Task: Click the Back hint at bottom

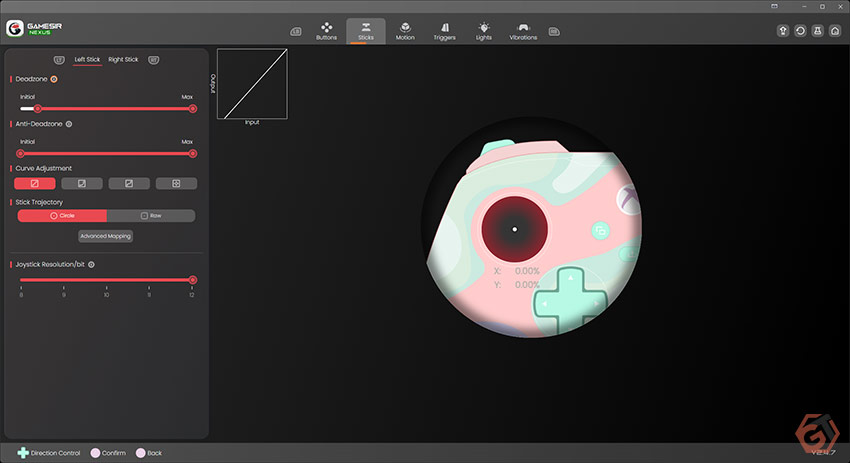Action: point(149,453)
